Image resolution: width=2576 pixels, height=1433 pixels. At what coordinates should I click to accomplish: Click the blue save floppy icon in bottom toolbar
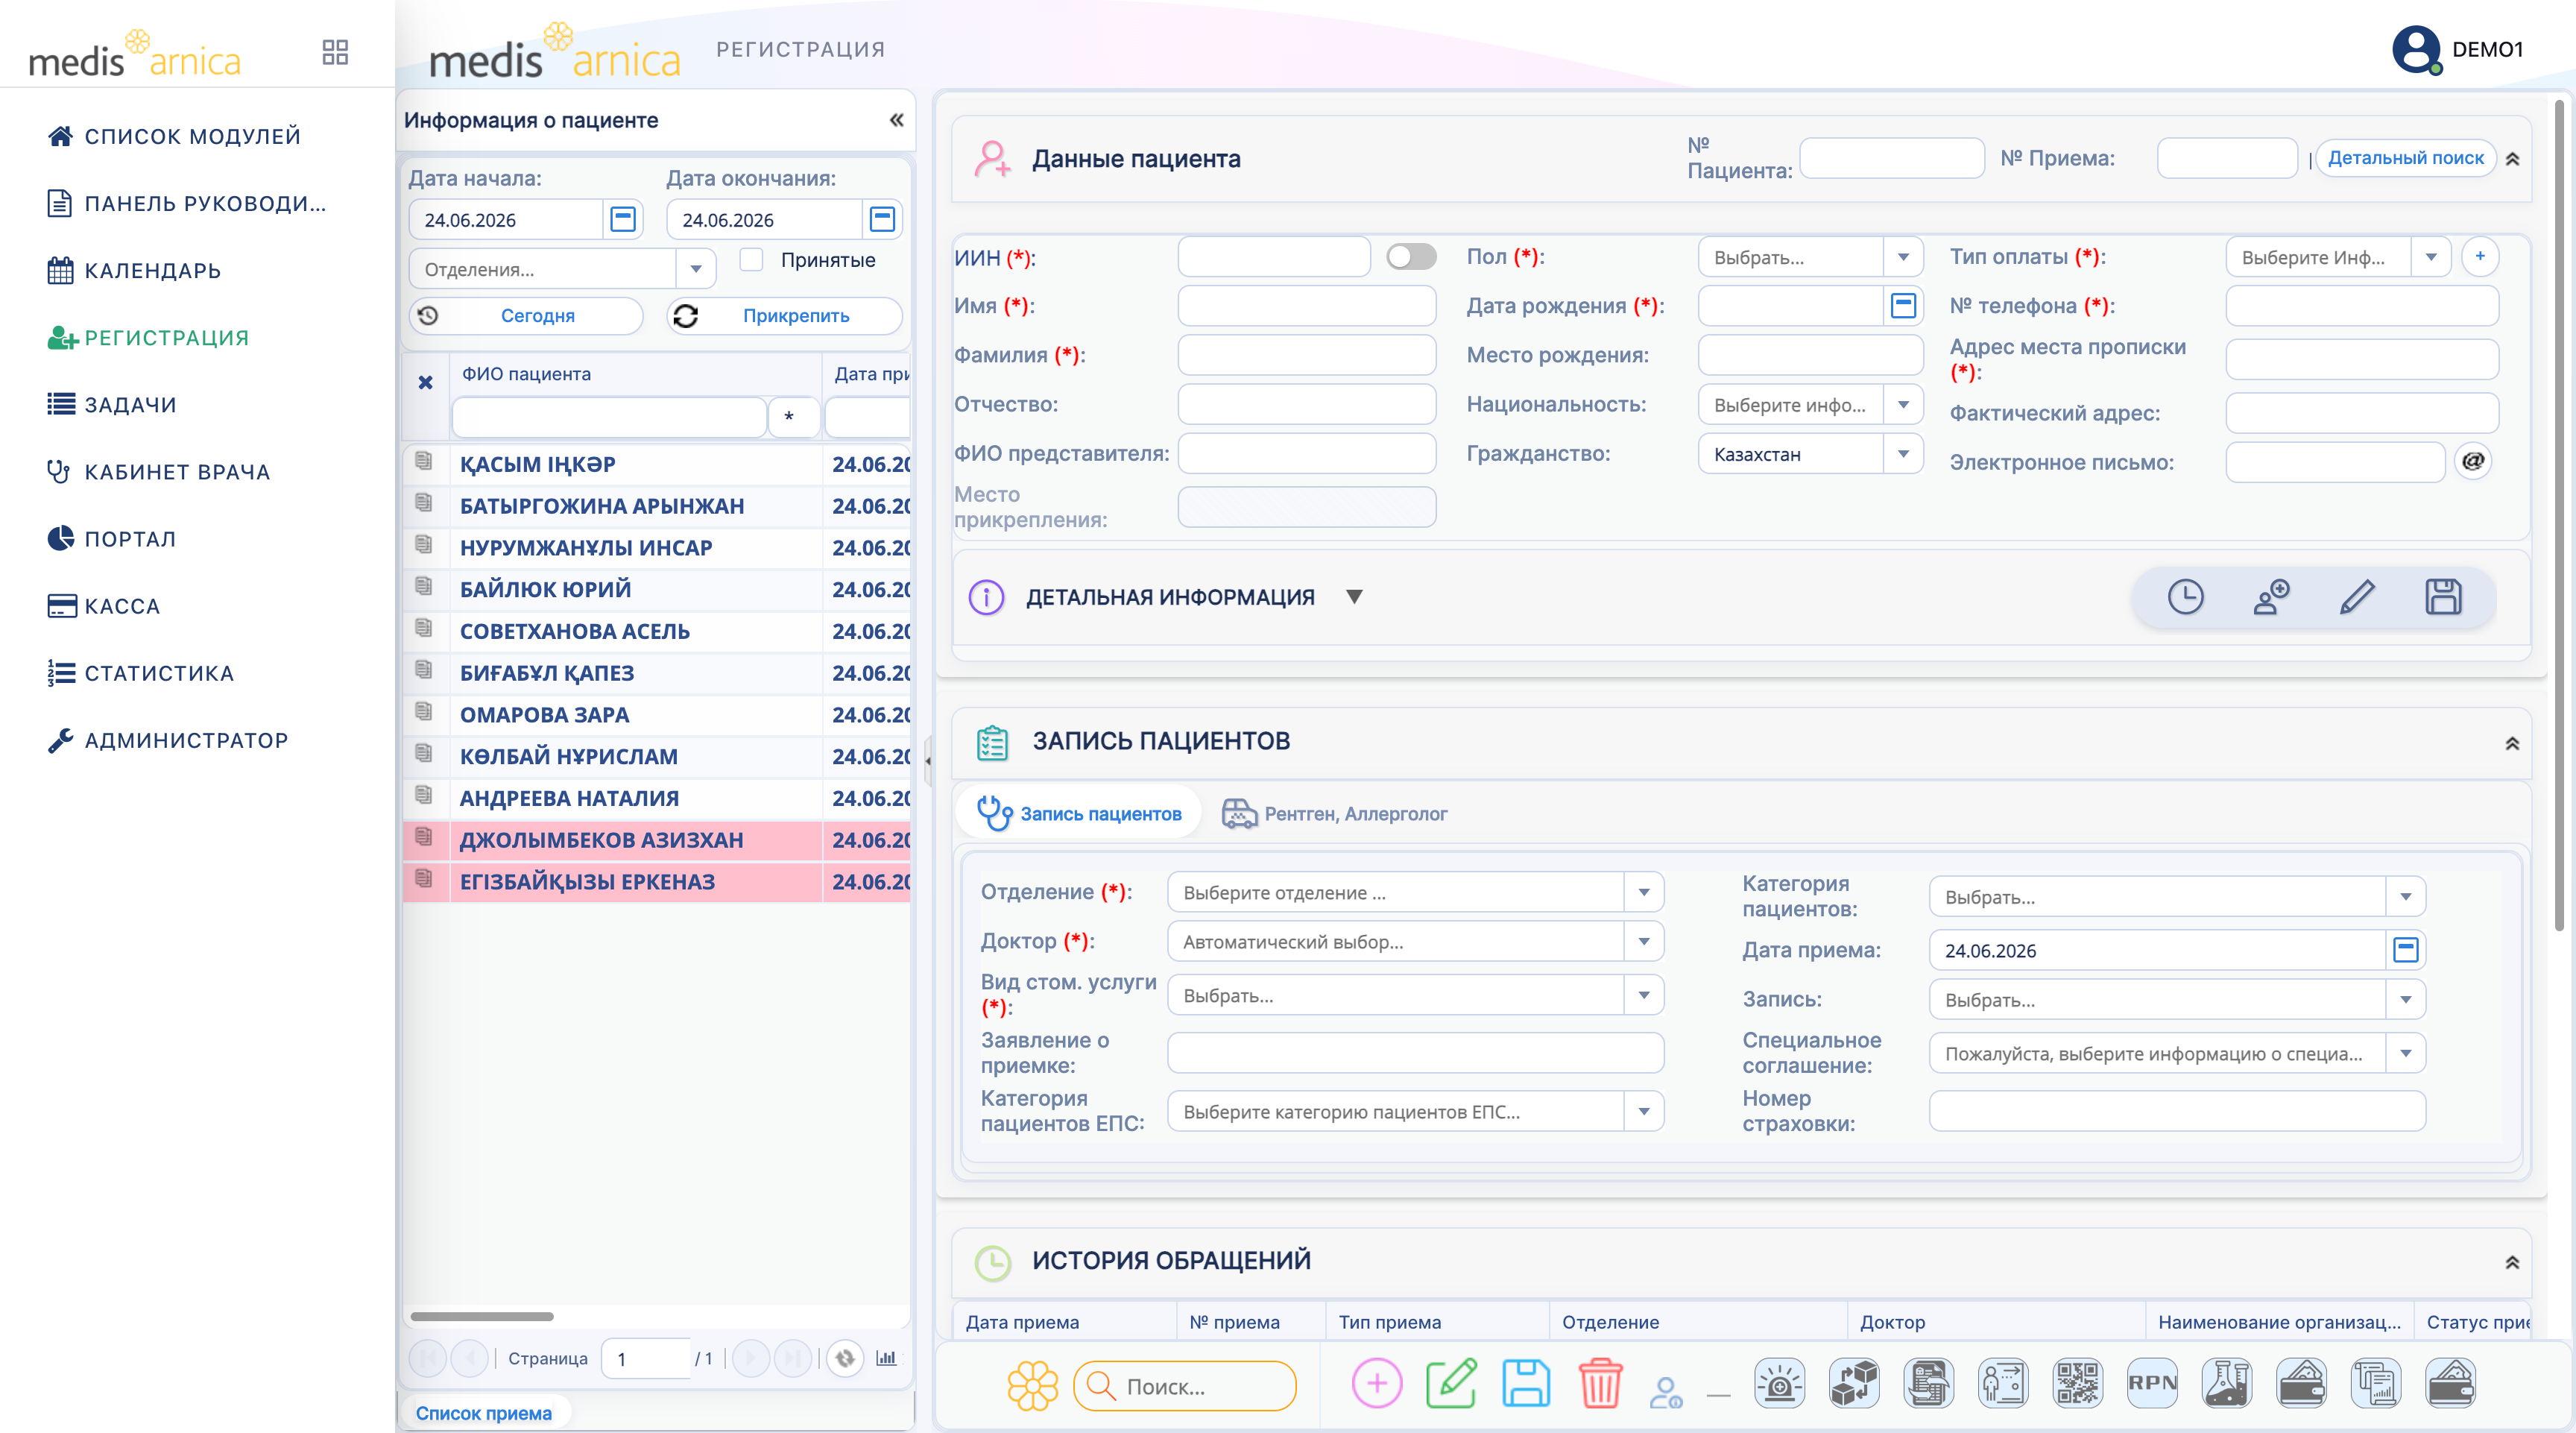(1526, 1384)
